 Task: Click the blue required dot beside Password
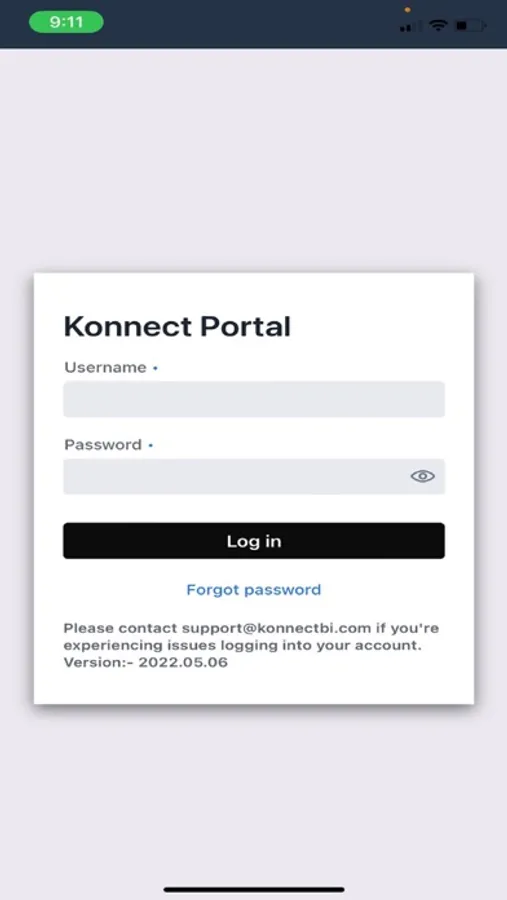150,445
